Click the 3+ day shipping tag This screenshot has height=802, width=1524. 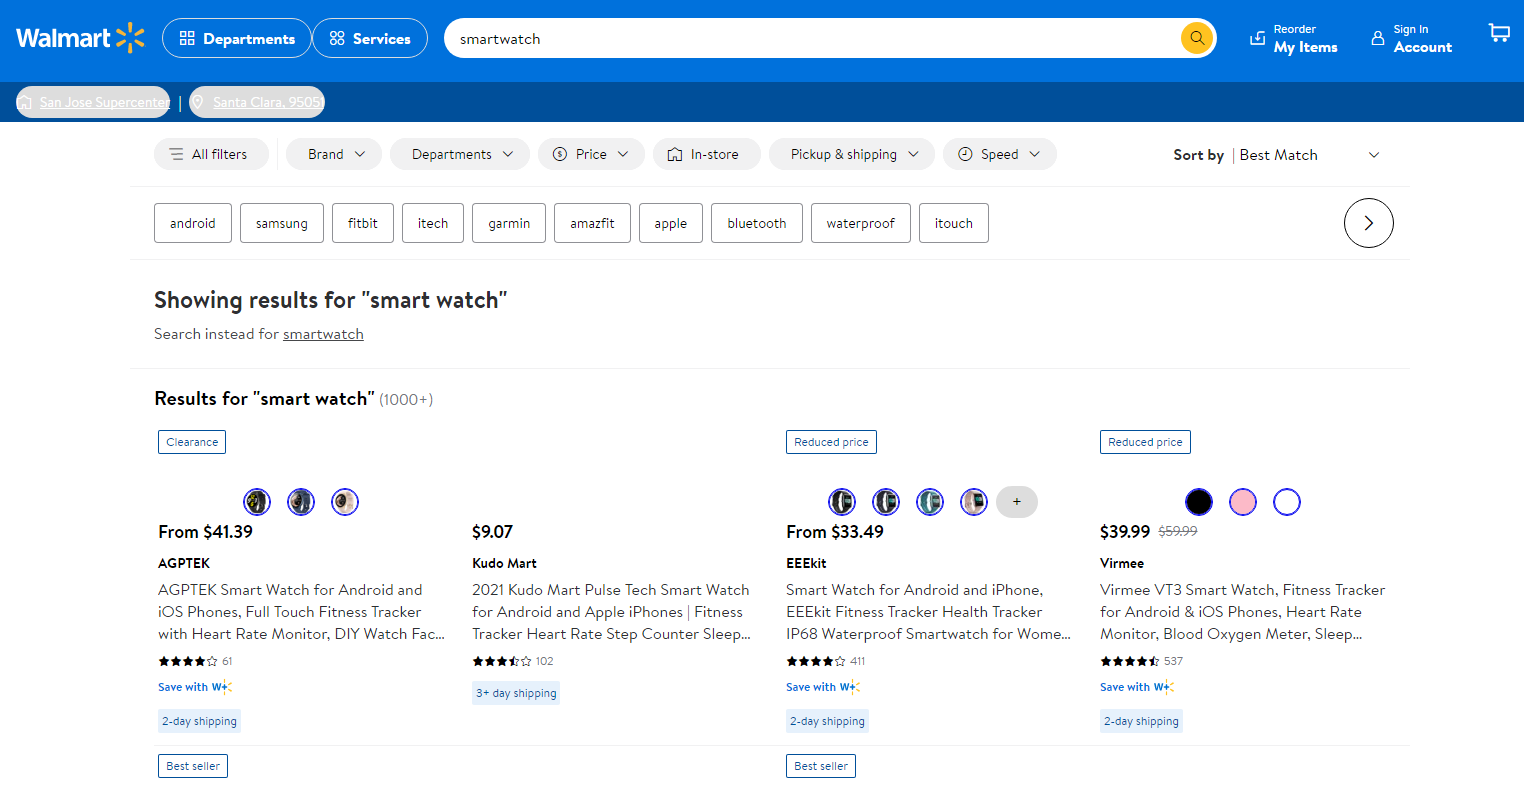tap(516, 693)
